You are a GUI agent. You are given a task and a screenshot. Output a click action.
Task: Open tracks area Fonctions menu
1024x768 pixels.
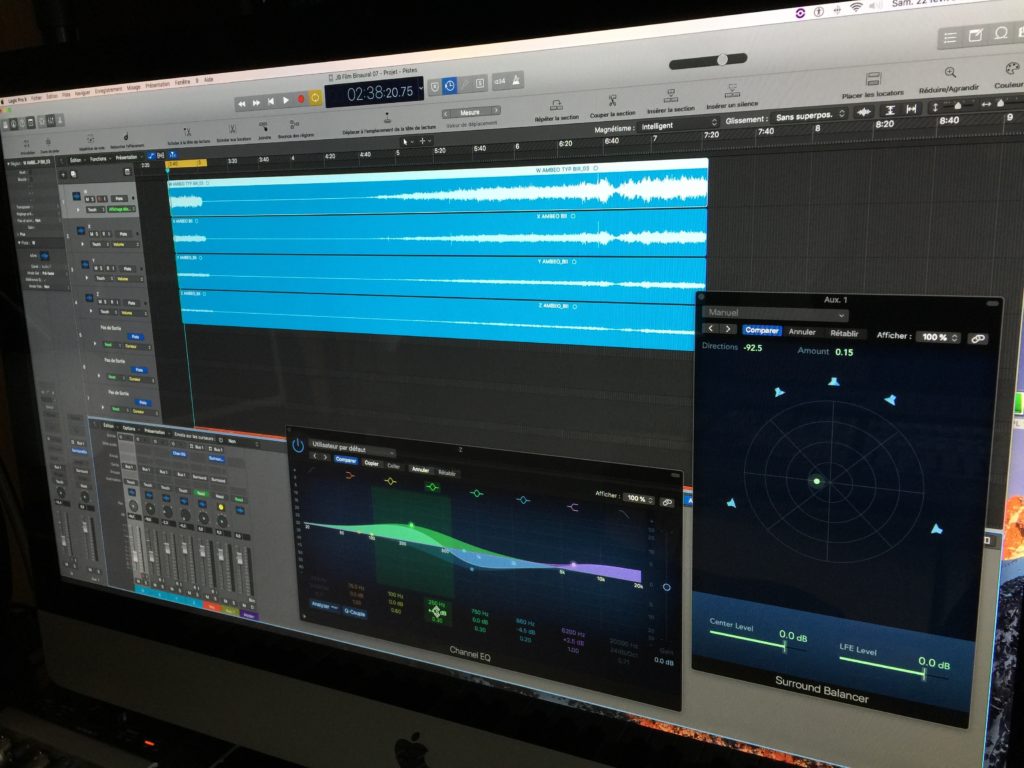tap(98, 159)
